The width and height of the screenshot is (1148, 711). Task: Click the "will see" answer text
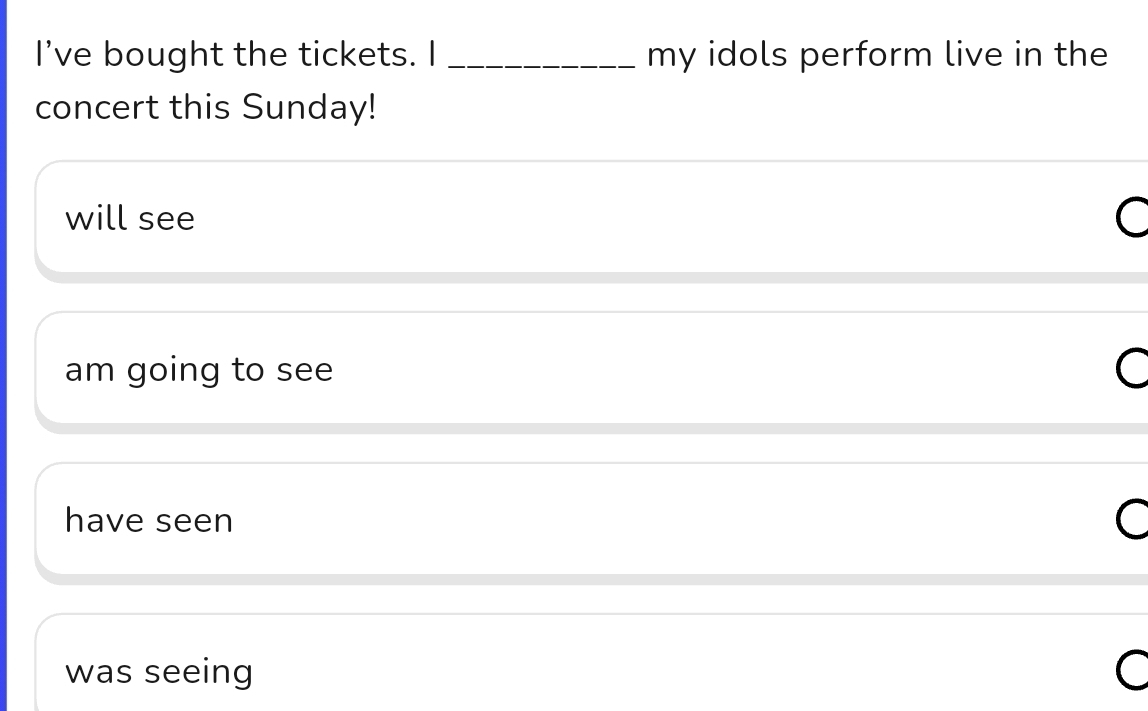coord(130,218)
